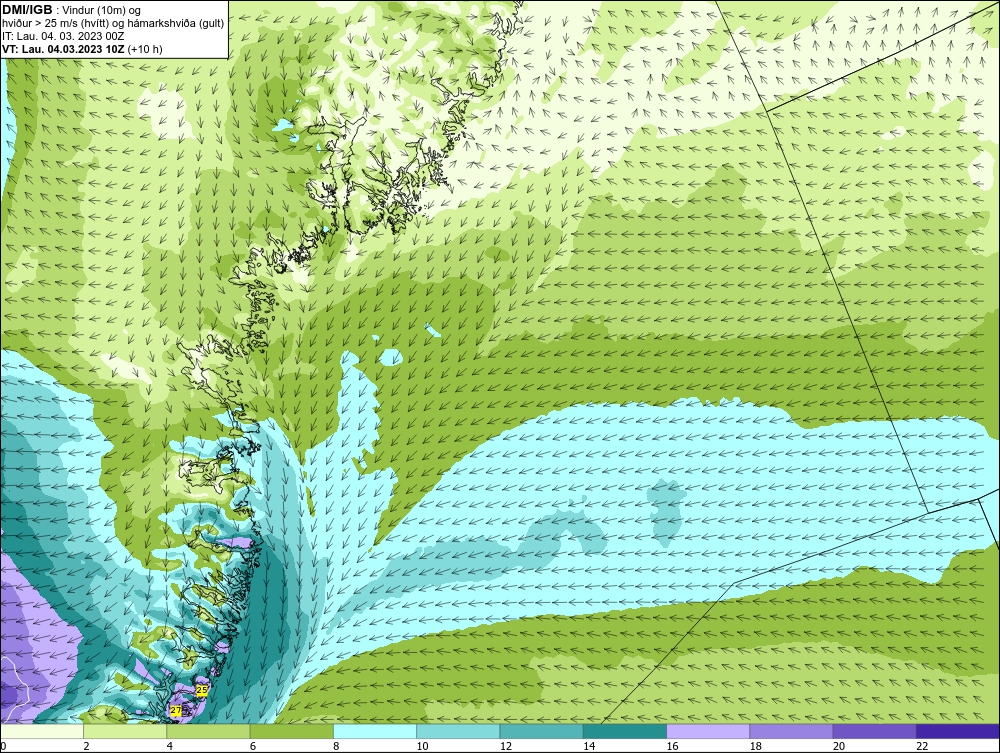The height and width of the screenshot is (753, 1000).
Task: Click the 6–8 m/s olive green legend color
Action: pos(291,731)
